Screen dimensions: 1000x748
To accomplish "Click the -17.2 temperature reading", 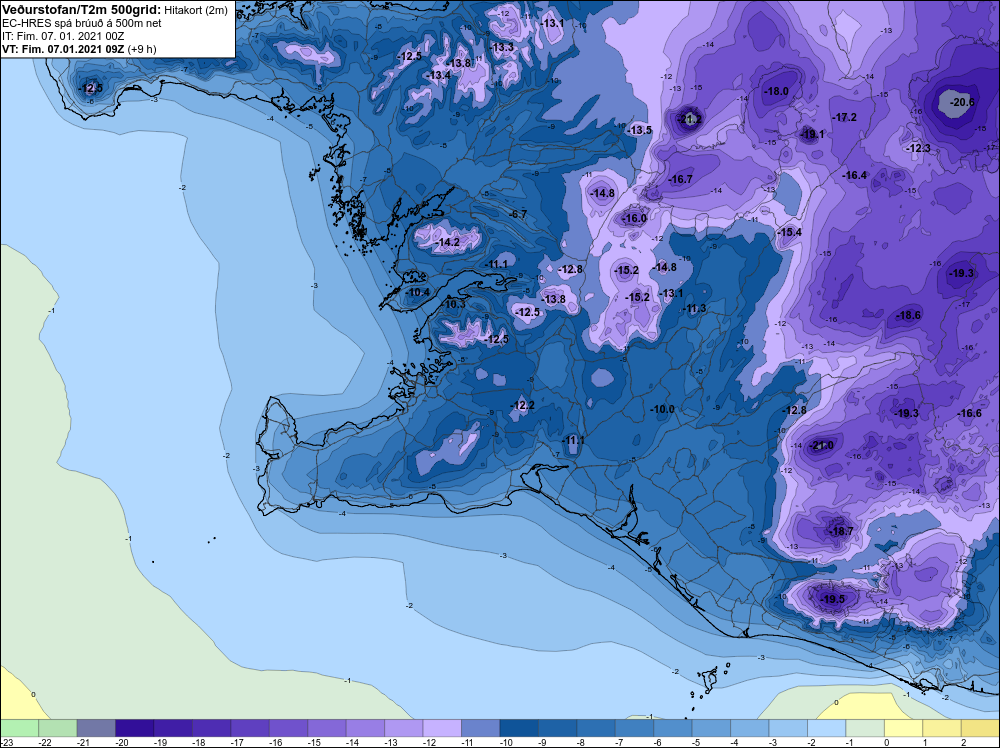I will point(844,117).
